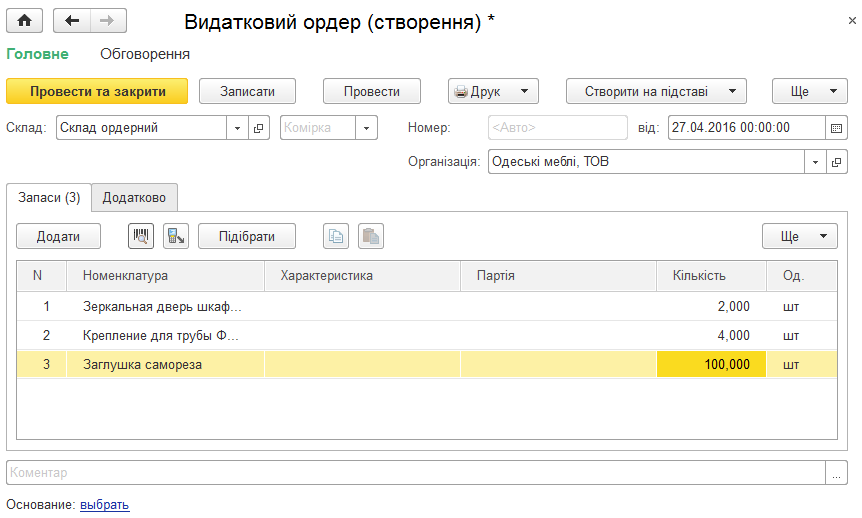The image size is (862, 518).
Task: Navigate back with the left arrow
Action: tap(71, 21)
